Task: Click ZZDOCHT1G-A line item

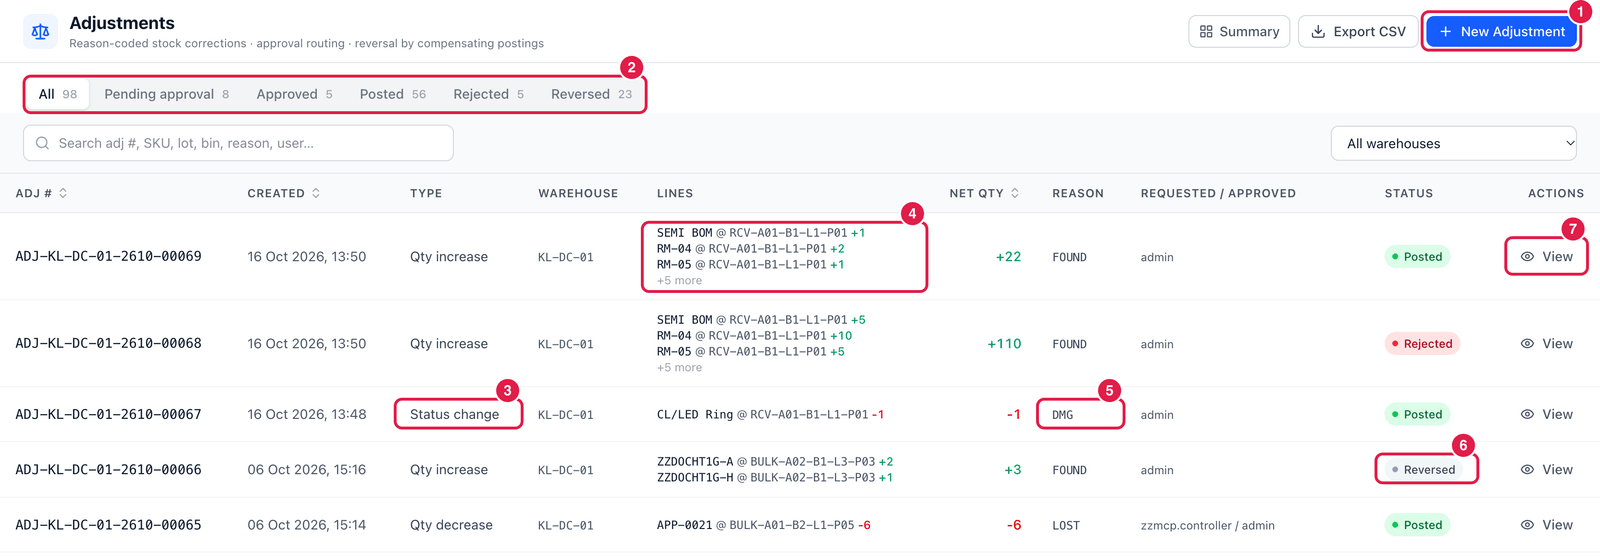Action: (x=775, y=462)
